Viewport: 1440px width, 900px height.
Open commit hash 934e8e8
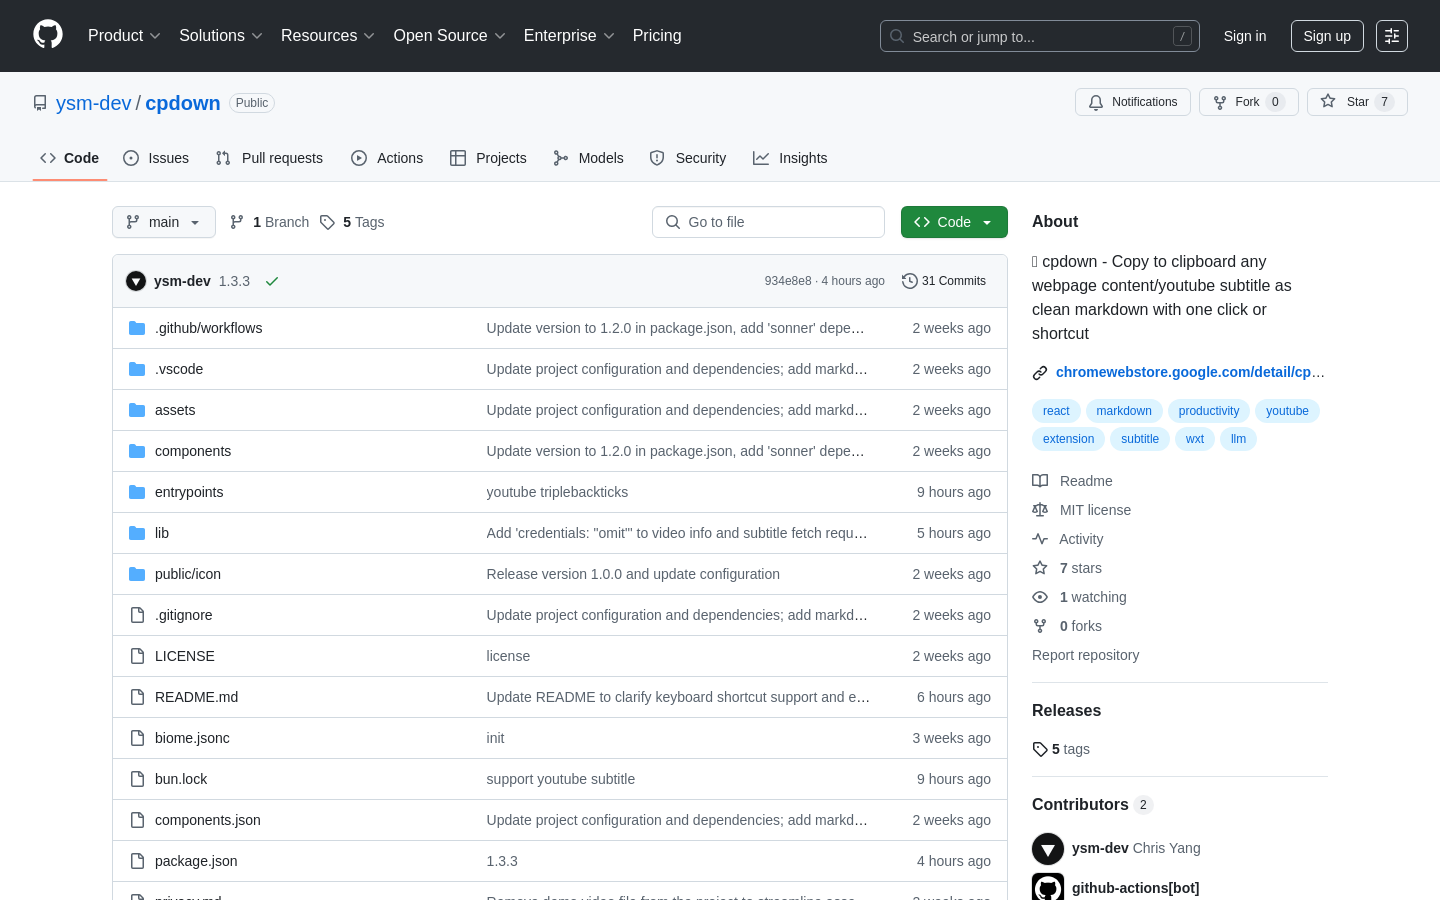[788, 281]
